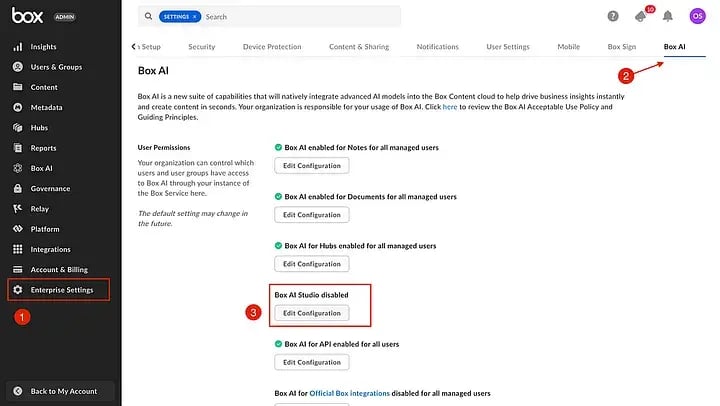Click the green check for Notes status
This screenshot has height=406, width=720.
pos(278,147)
